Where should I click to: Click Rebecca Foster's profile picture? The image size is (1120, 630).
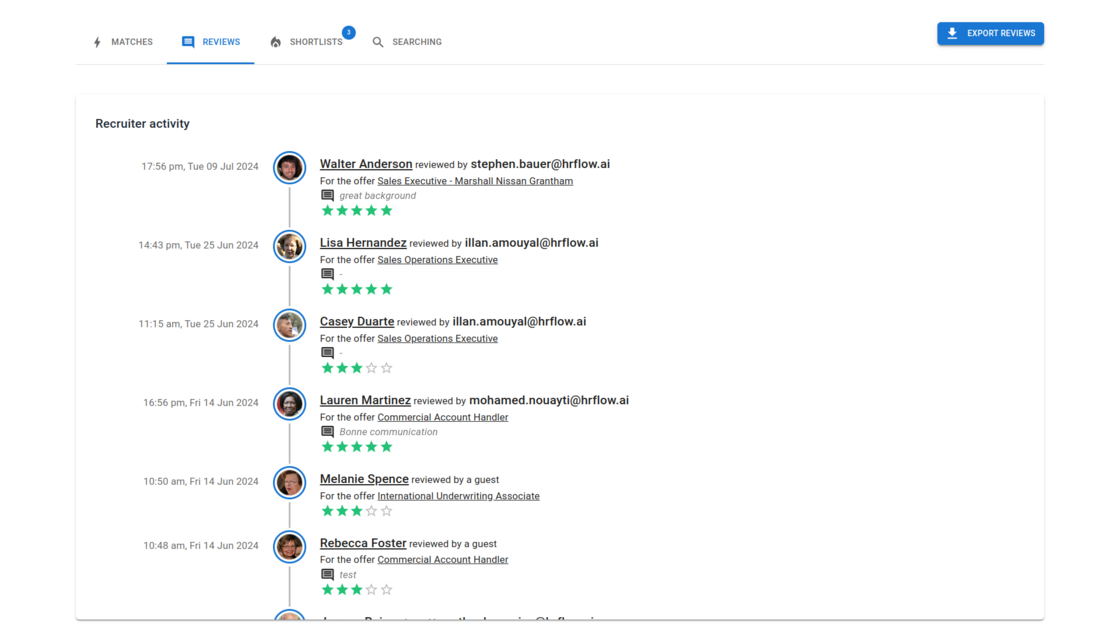click(289, 547)
